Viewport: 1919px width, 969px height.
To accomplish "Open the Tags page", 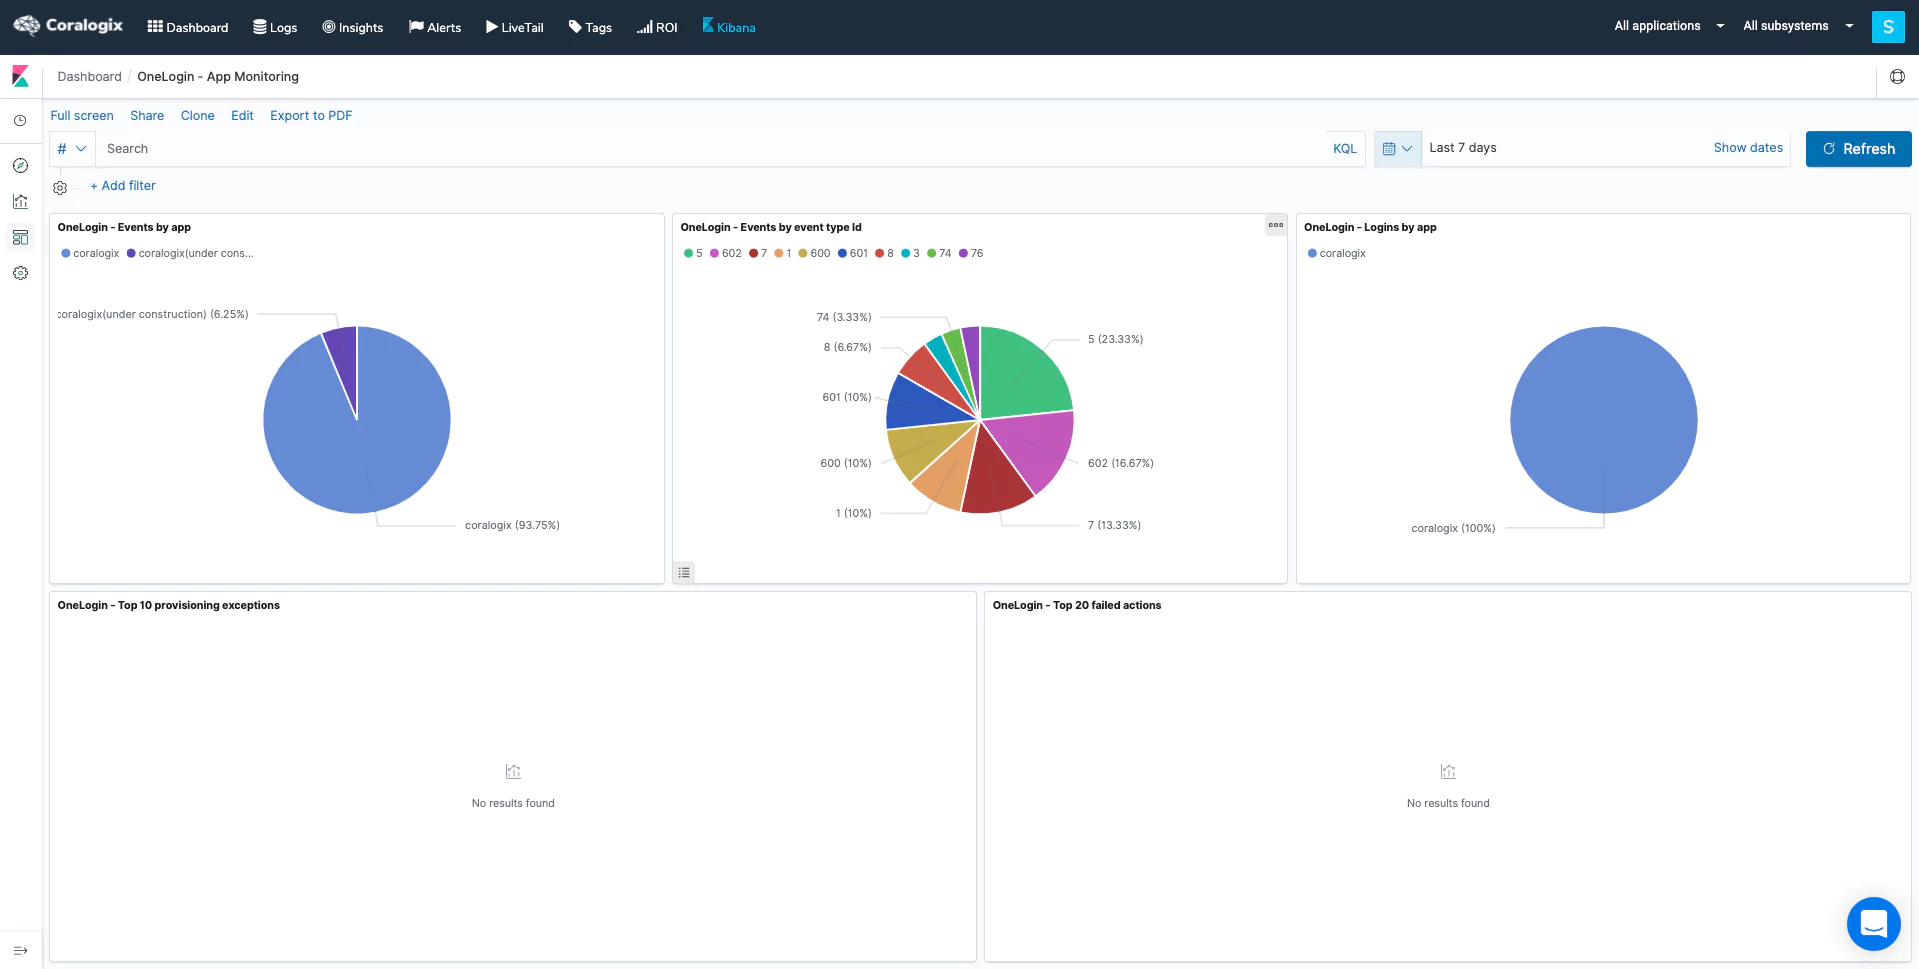I will click(590, 27).
